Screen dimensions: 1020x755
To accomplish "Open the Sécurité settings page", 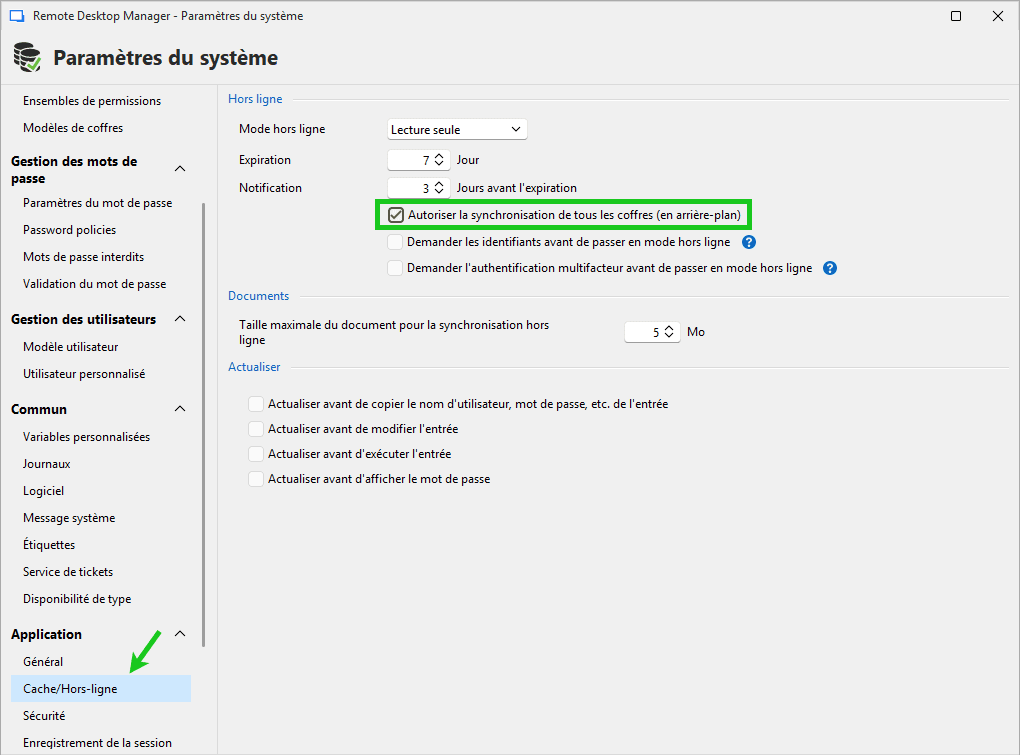I will (x=44, y=715).
